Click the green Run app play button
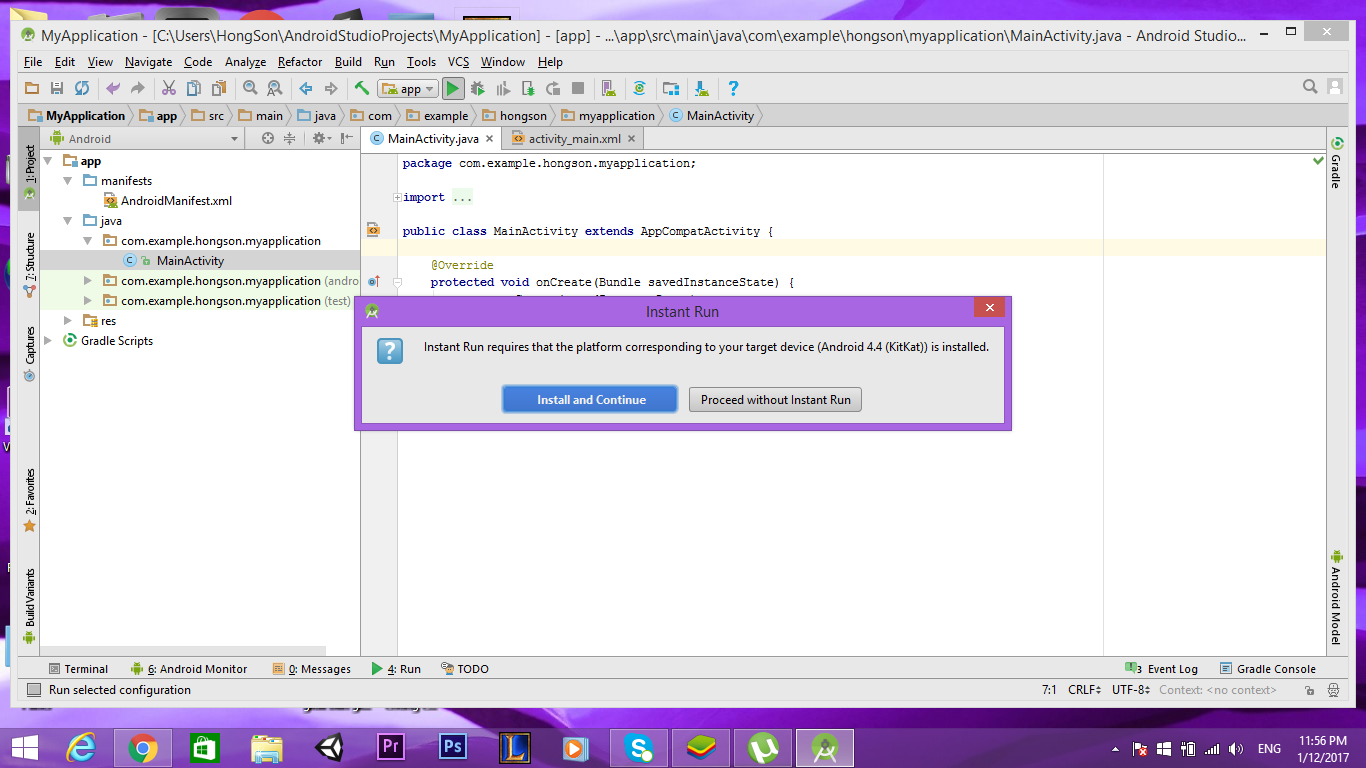 (453, 88)
